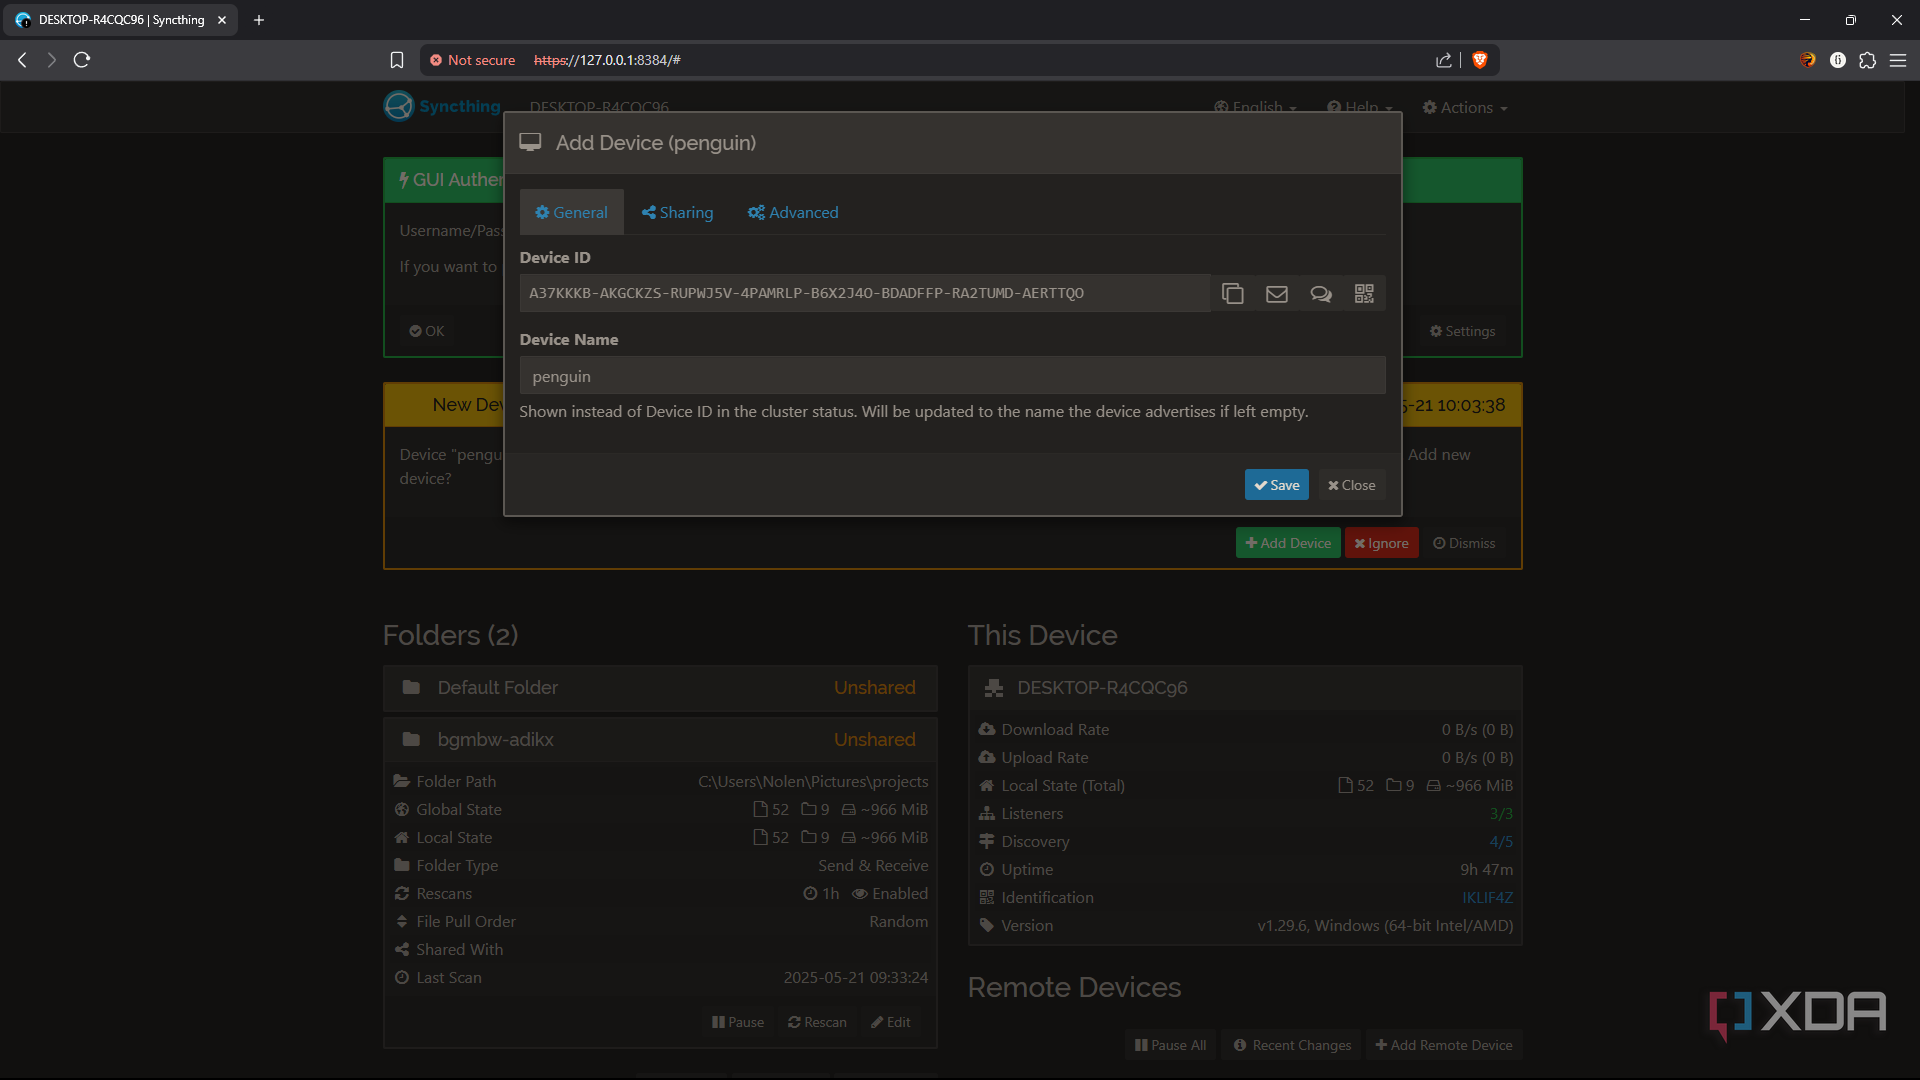Save the new penguin device

[x=1276, y=485]
